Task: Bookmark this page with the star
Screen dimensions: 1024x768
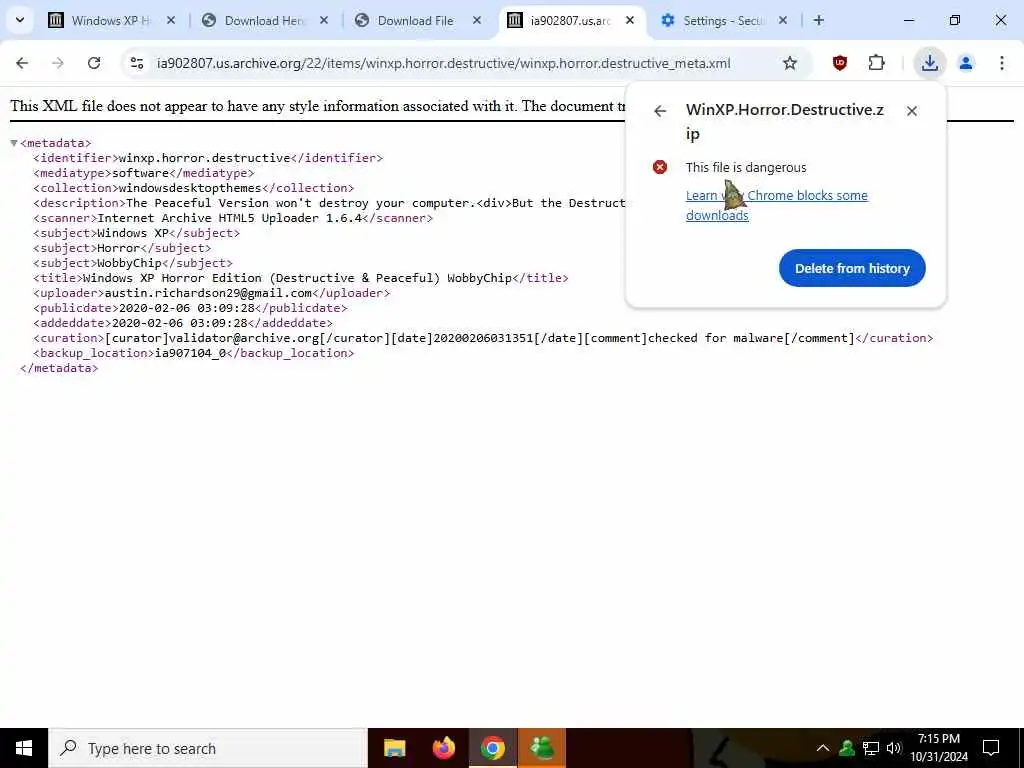Action: [790, 63]
